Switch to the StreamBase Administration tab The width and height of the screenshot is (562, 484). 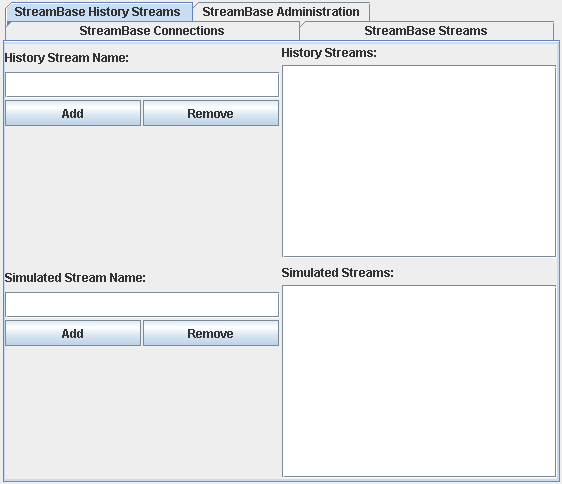tap(281, 12)
